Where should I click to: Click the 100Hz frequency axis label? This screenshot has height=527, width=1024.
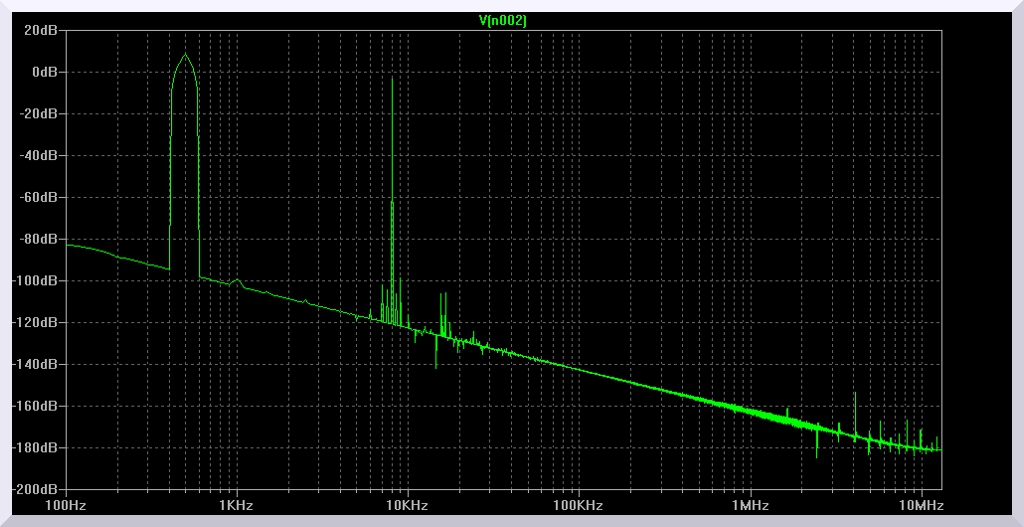(66, 506)
